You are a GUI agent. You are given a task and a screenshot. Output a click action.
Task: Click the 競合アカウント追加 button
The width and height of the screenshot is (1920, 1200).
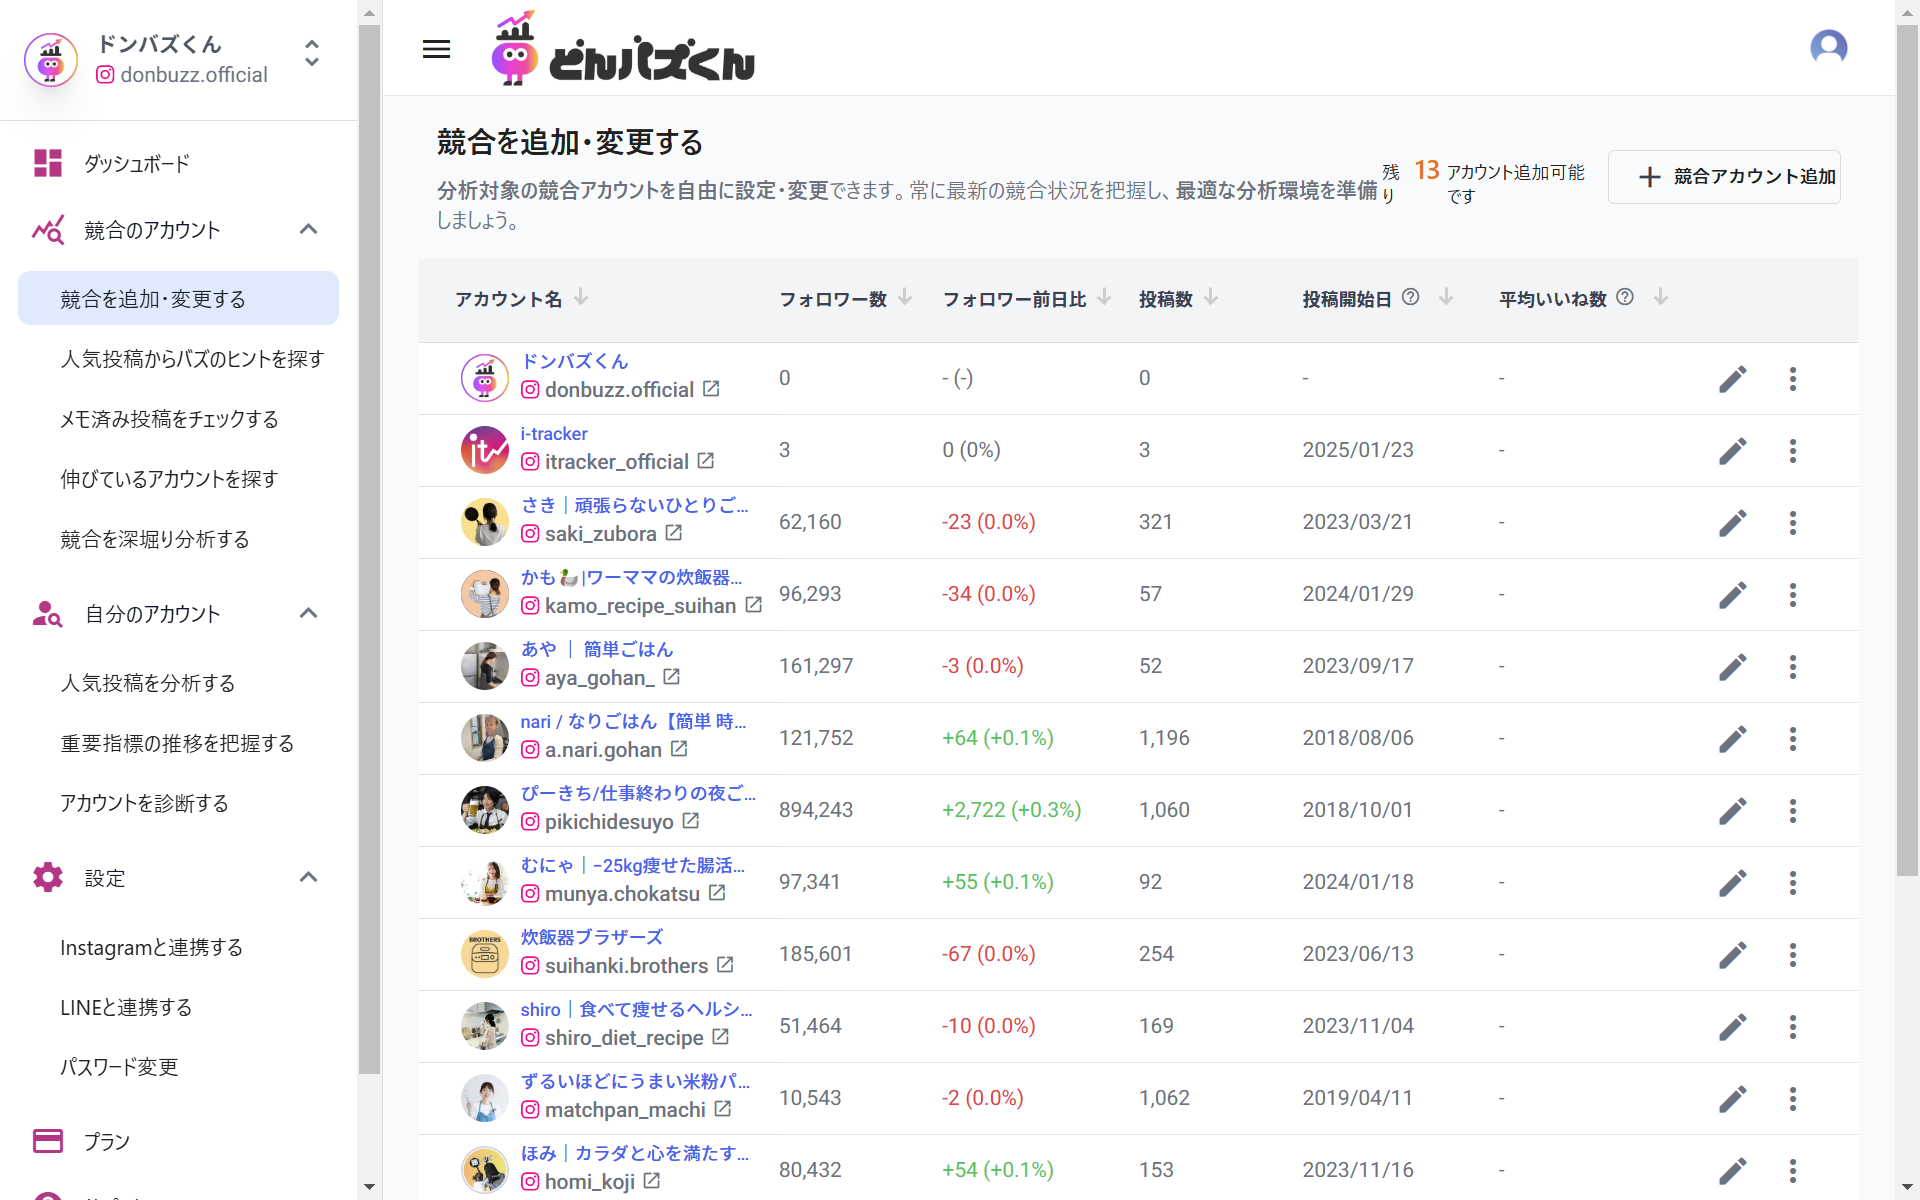(x=1723, y=177)
